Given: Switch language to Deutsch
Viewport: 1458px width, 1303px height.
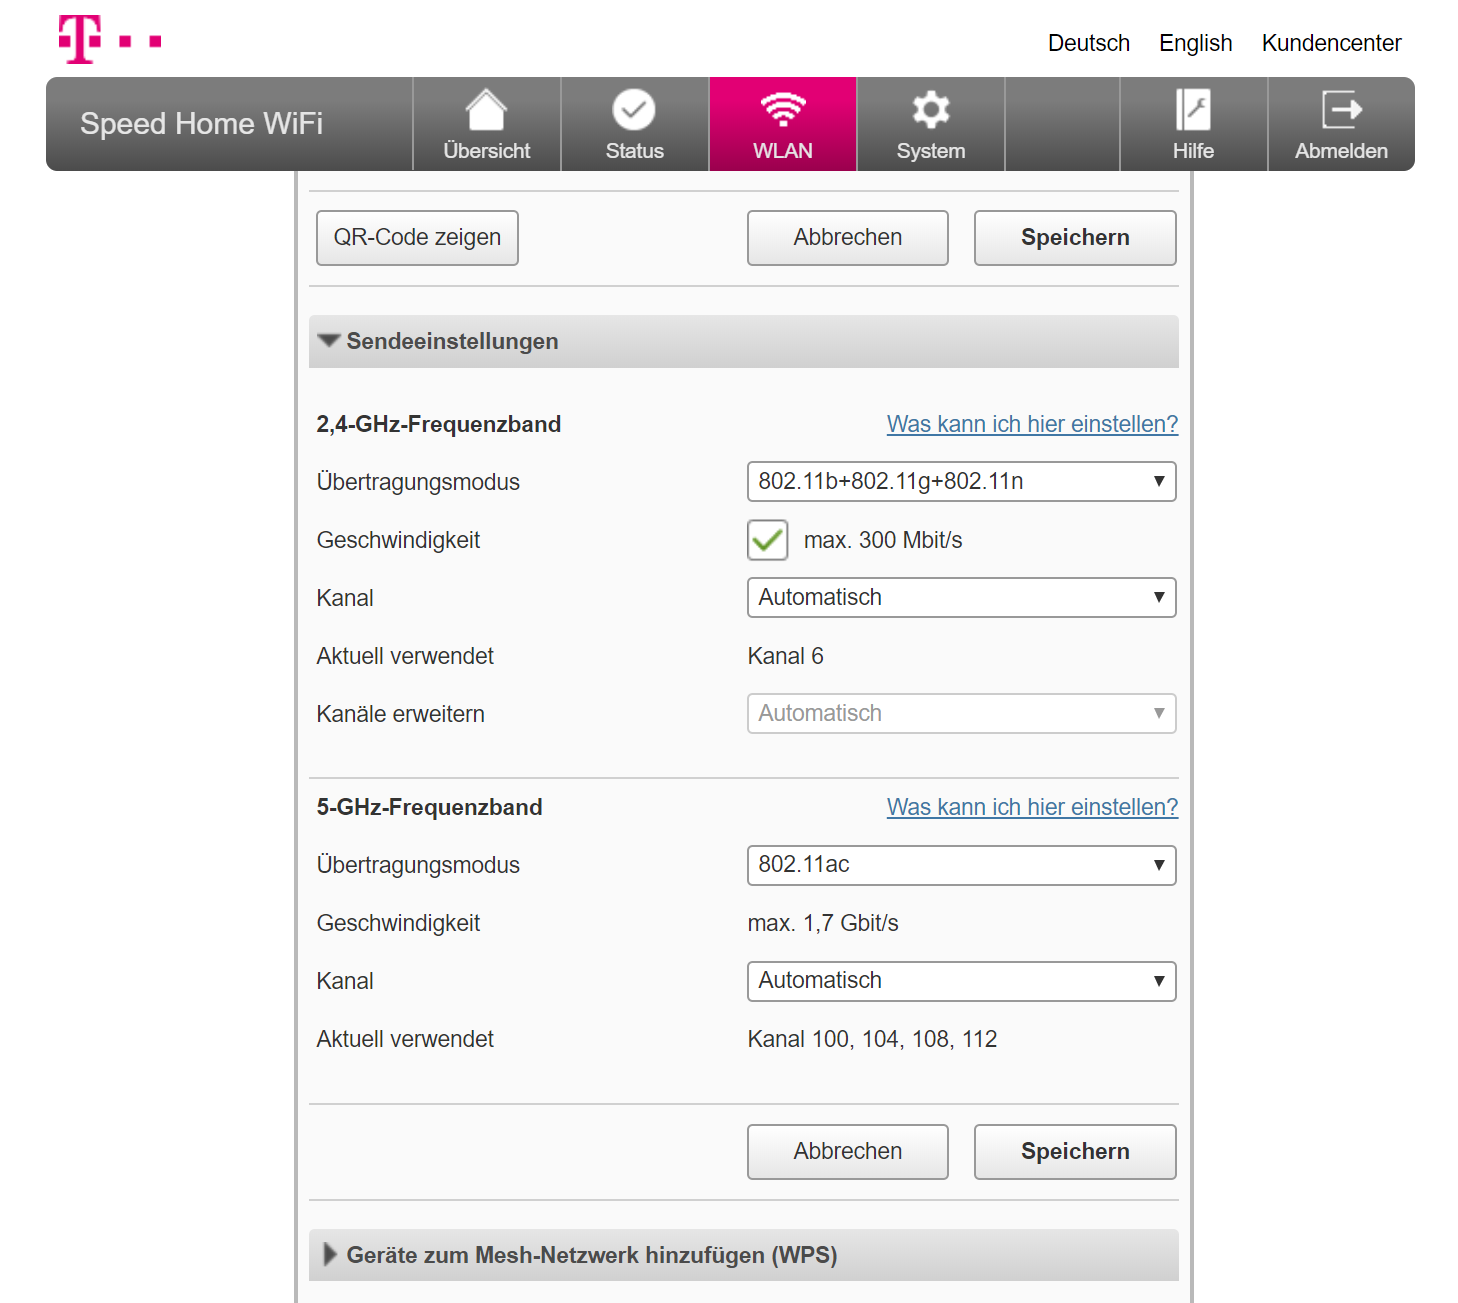Looking at the screenshot, I should pyautogui.click(x=1089, y=43).
